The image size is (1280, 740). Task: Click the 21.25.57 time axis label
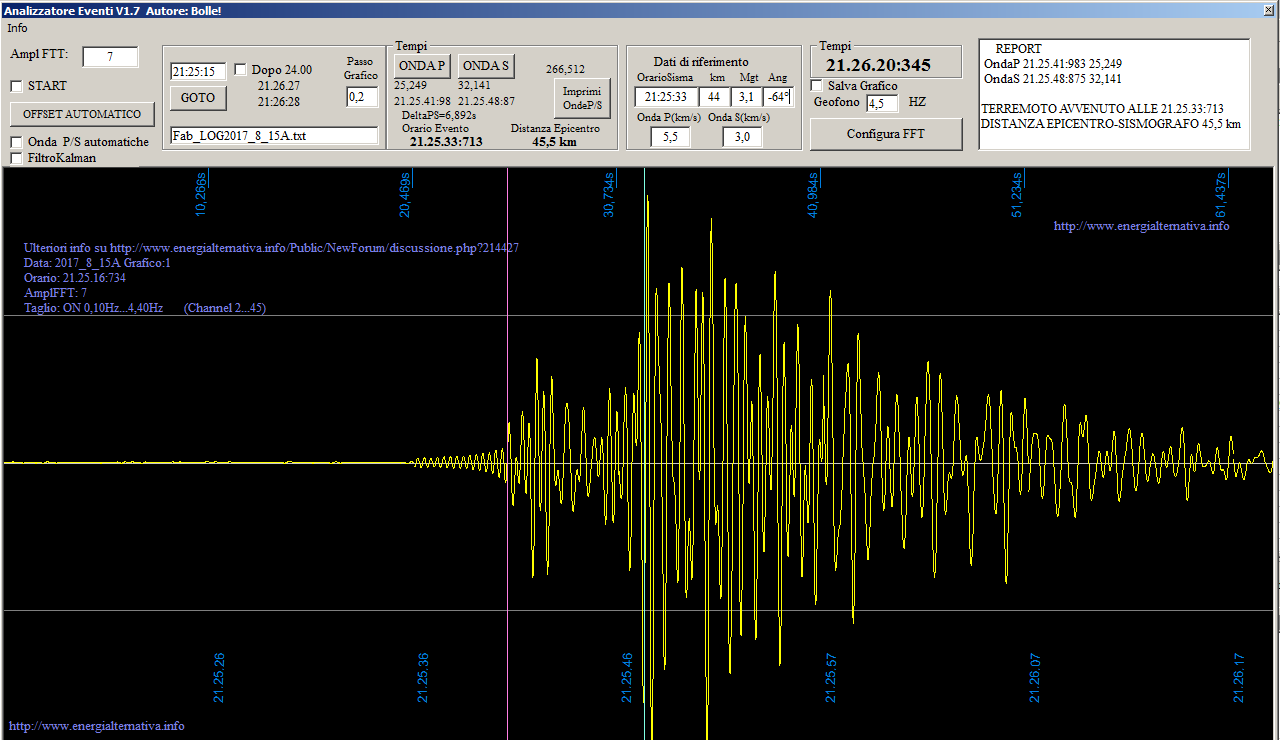point(830,678)
